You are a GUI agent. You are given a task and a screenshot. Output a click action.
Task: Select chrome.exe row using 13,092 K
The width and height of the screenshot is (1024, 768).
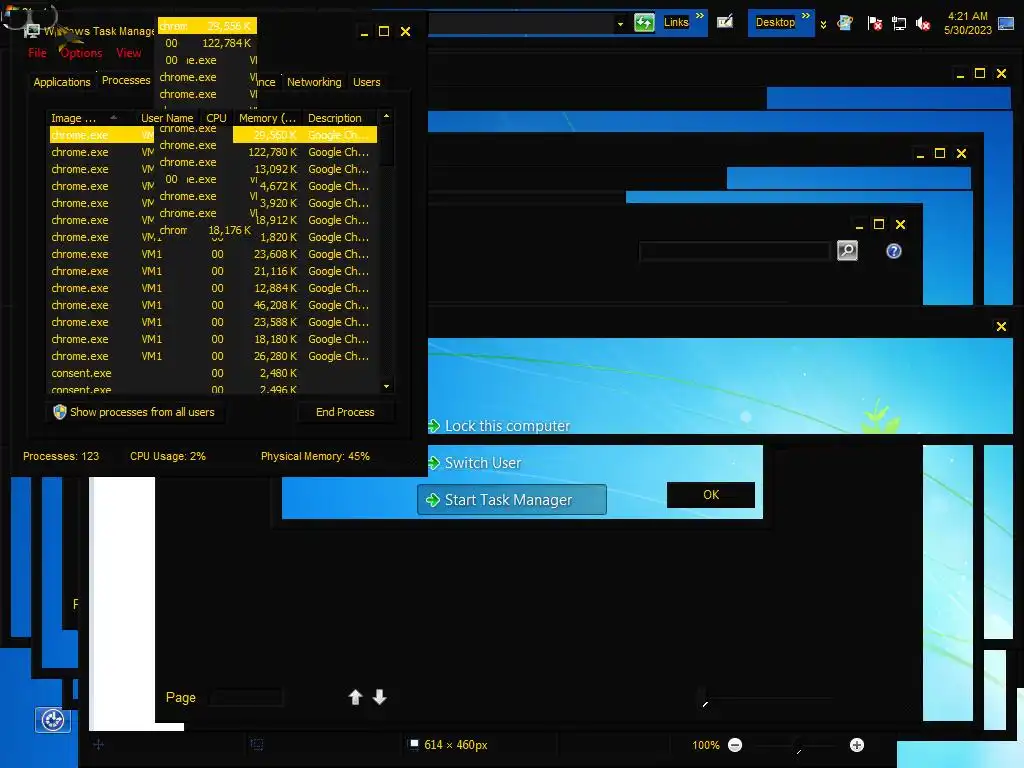tap(213, 169)
